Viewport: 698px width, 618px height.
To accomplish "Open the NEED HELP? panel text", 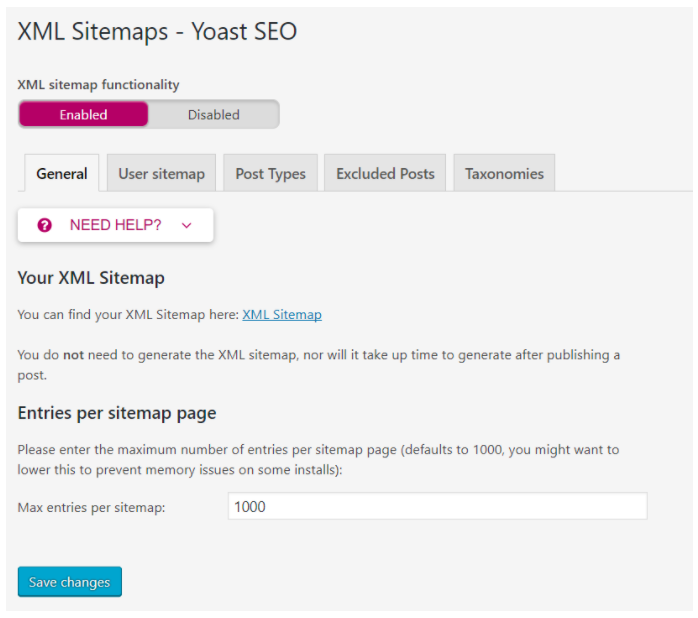I will point(115,225).
